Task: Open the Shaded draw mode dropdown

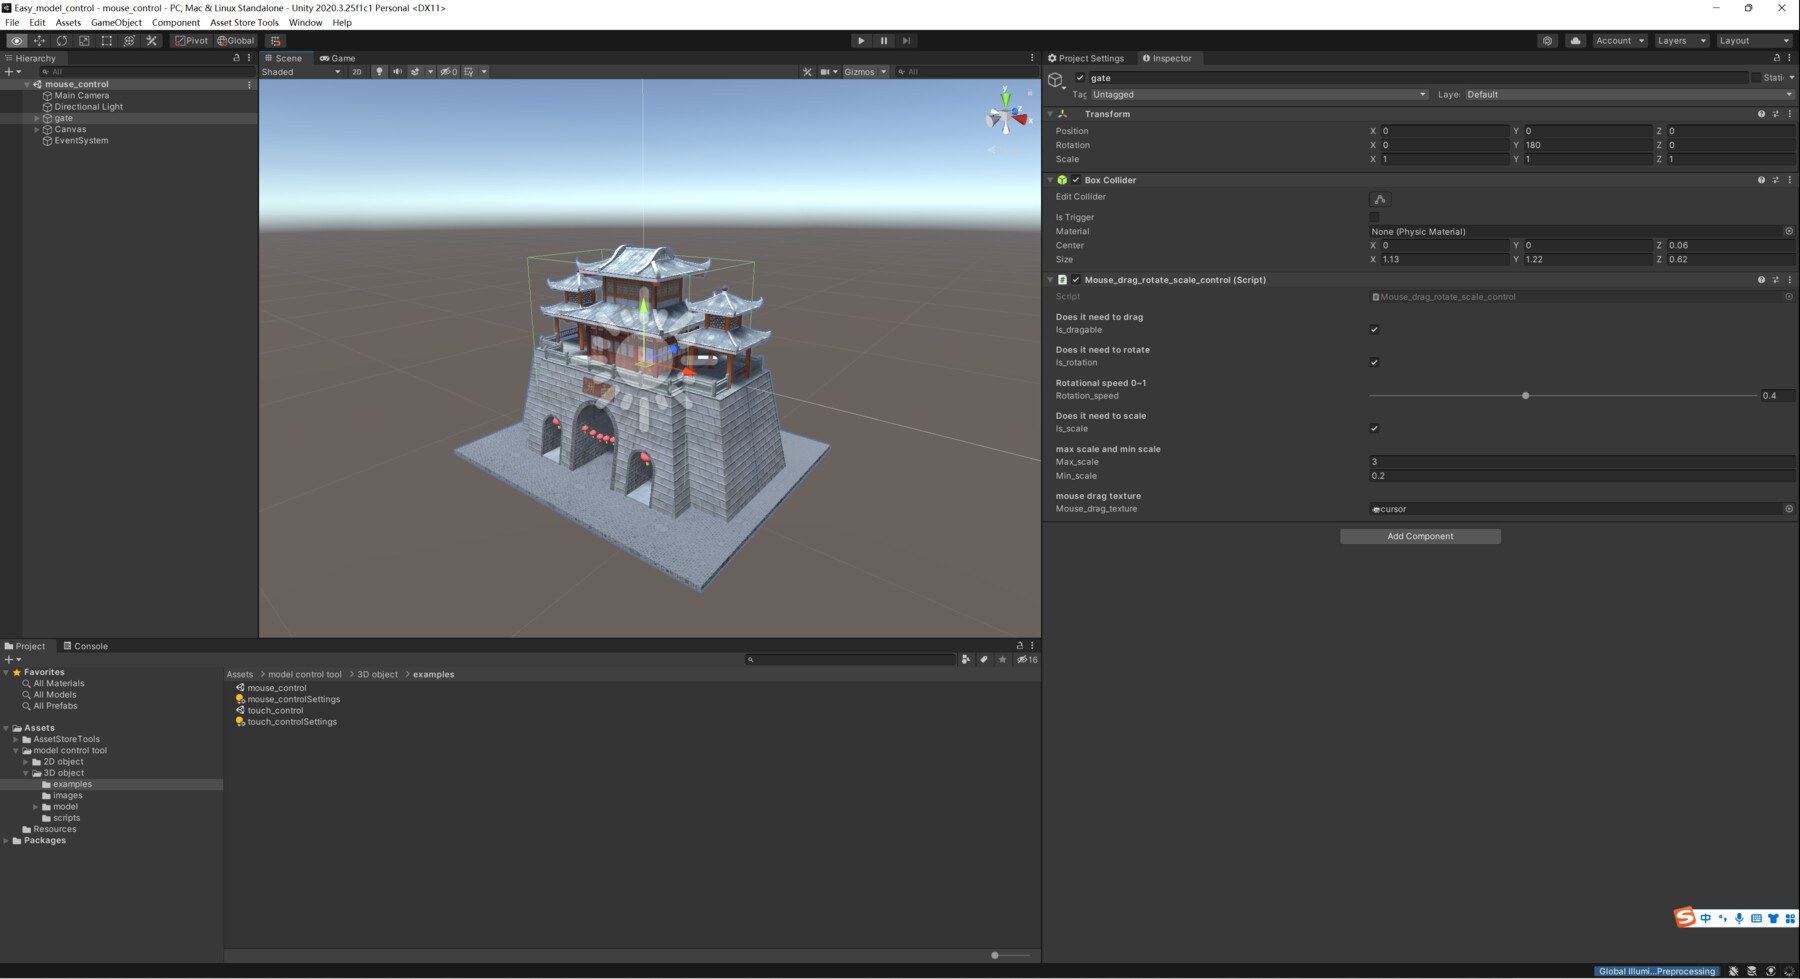Action: pyautogui.click(x=298, y=71)
